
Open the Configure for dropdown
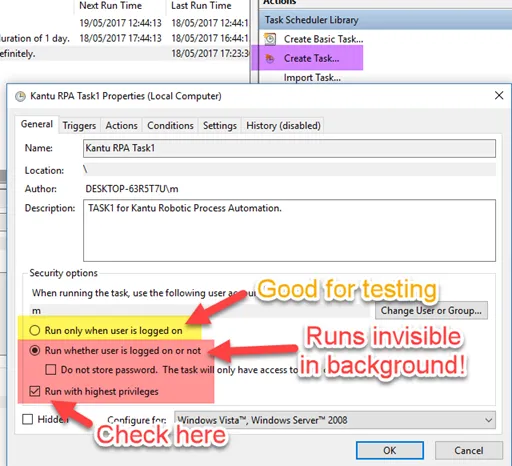(335, 420)
